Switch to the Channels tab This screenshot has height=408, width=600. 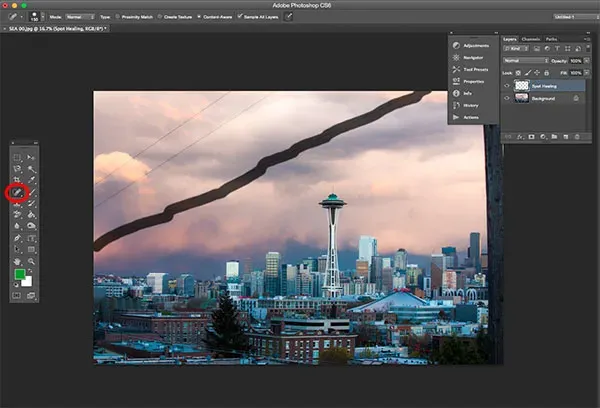pyautogui.click(x=530, y=39)
